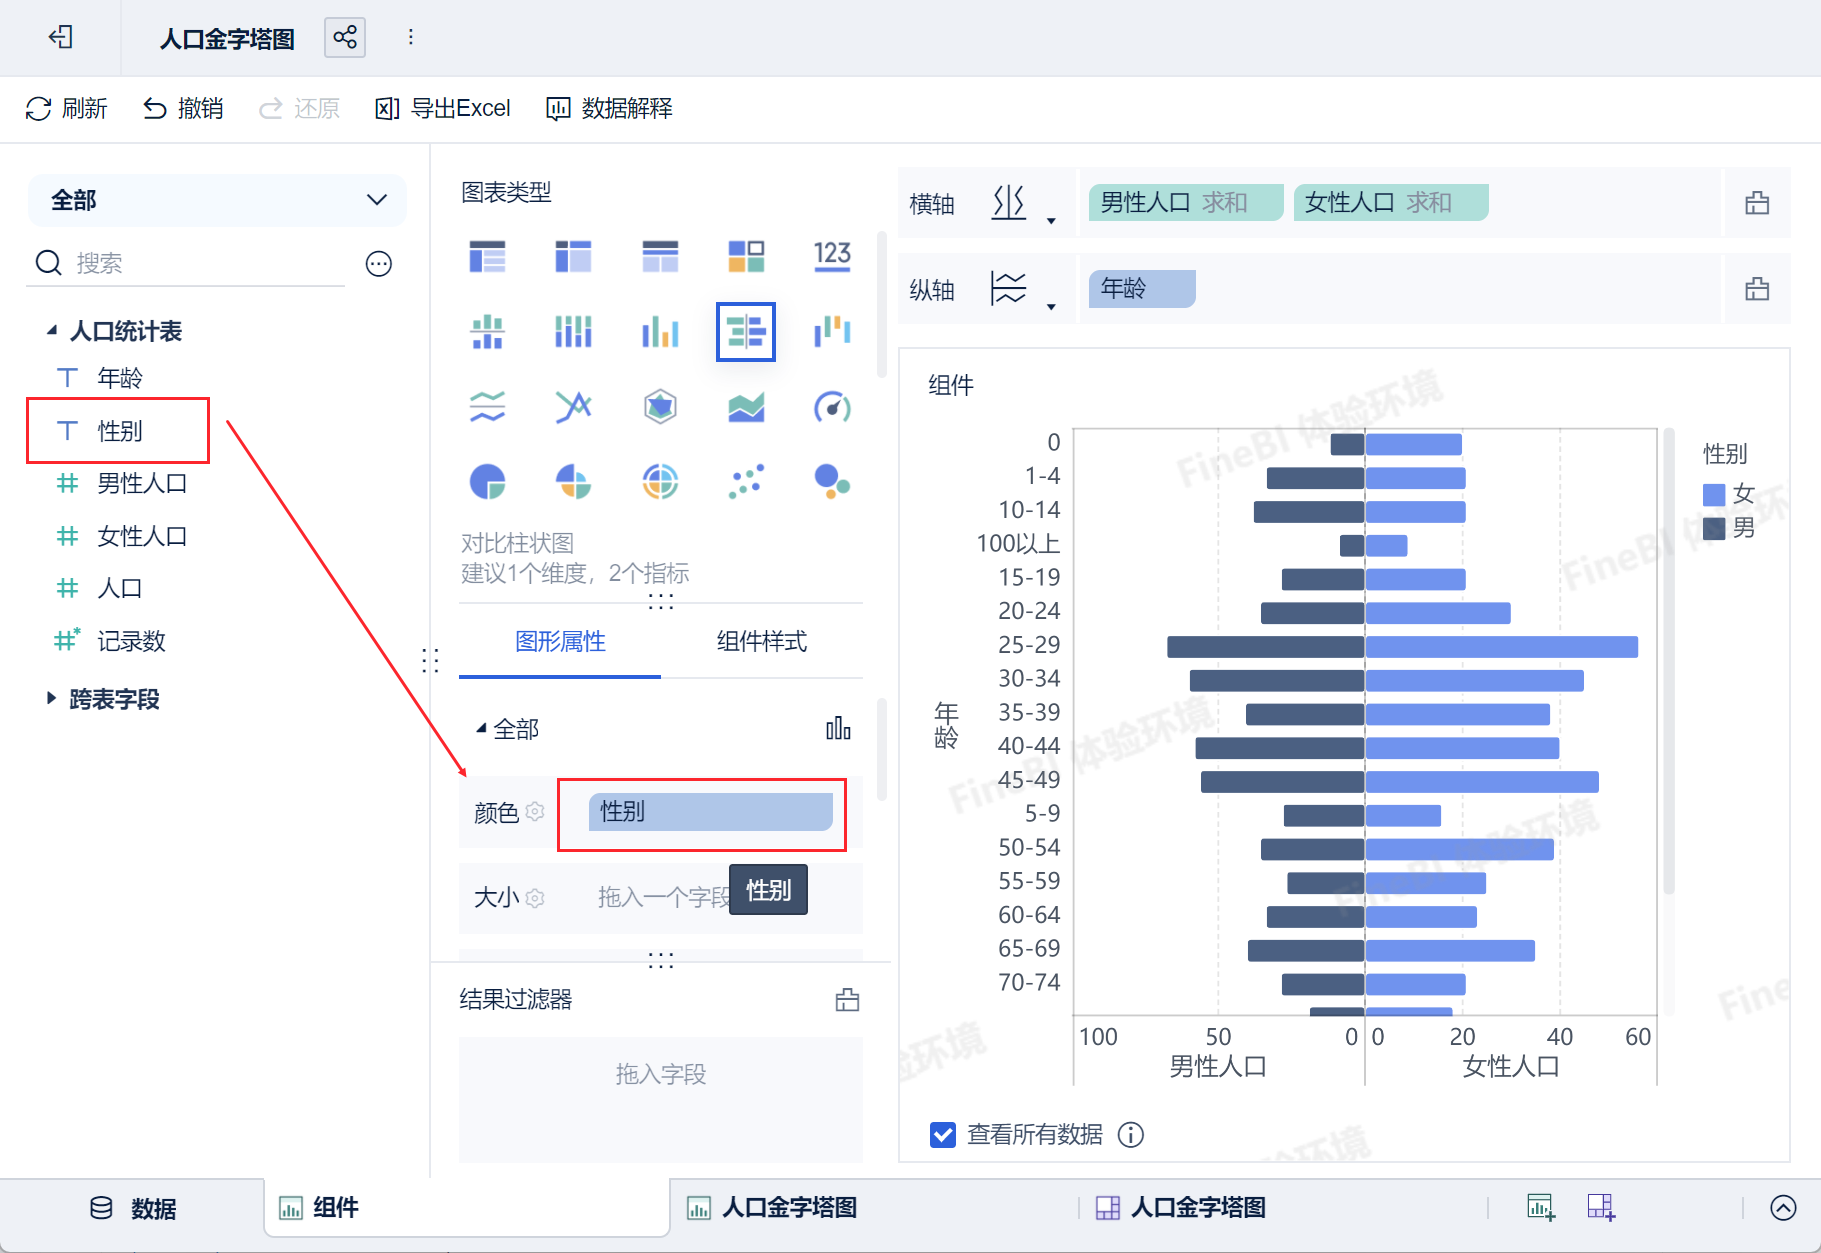1821x1253 pixels.
Task: Select the 年龄 field in field list
Action: tap(120, 378)
